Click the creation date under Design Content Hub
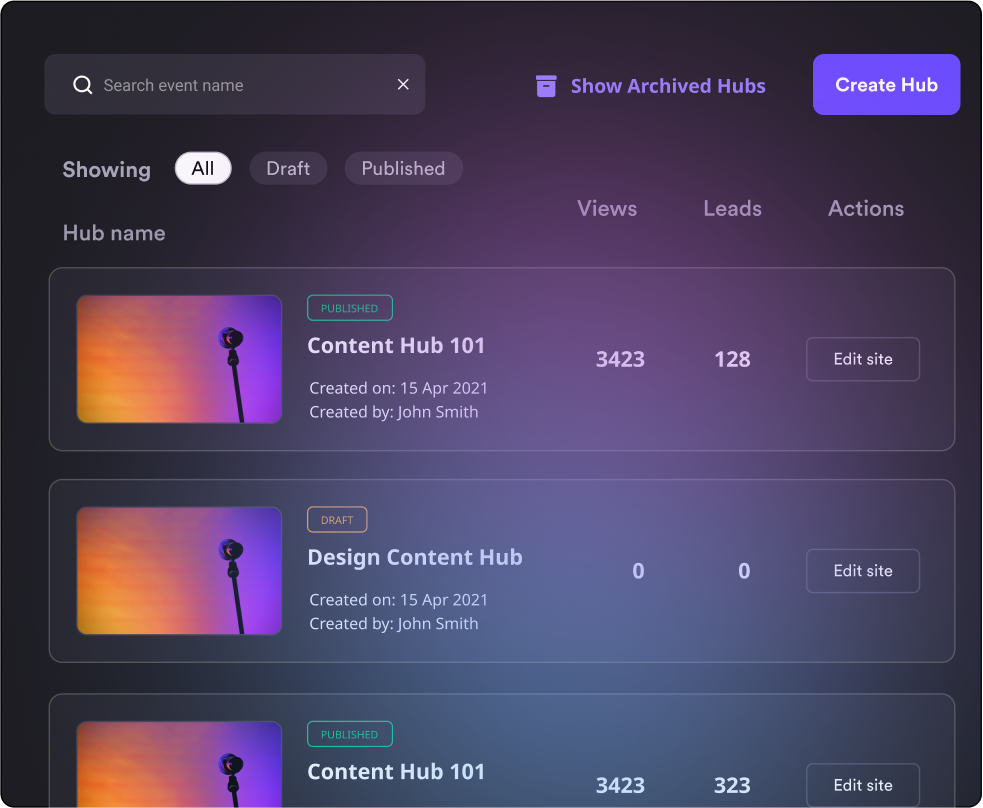983x808 pixels. point(399,600)
